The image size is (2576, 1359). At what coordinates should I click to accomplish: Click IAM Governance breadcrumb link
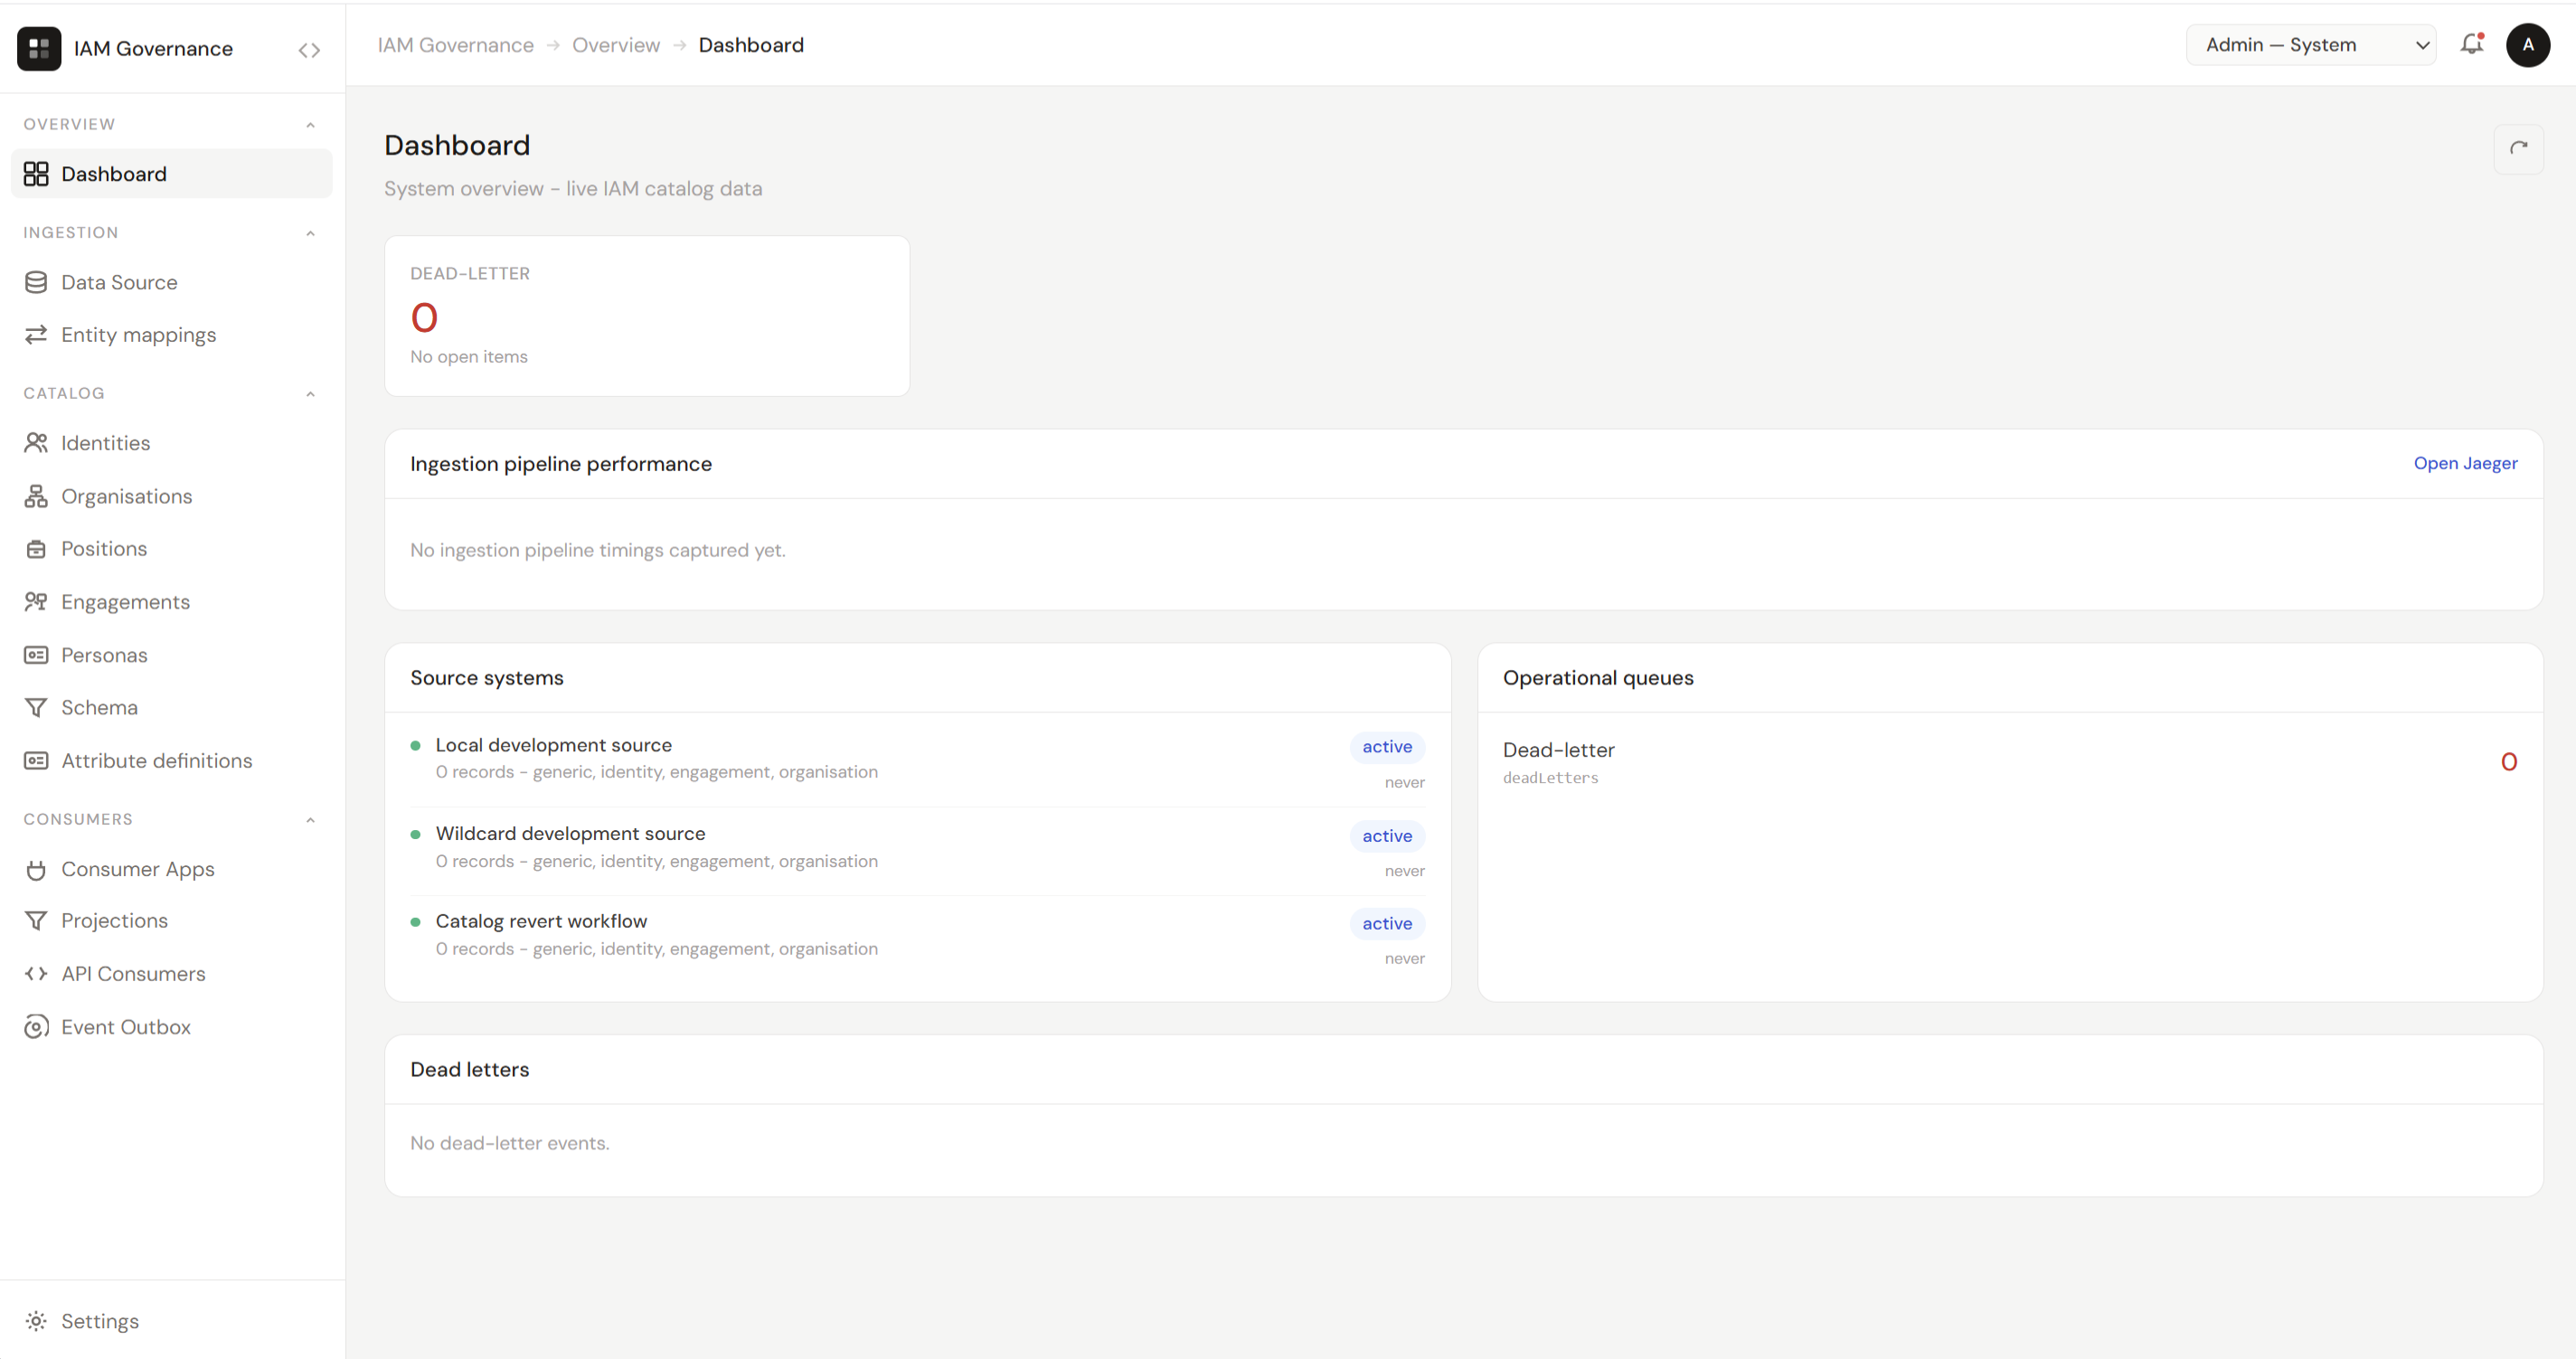click(455, 45)
